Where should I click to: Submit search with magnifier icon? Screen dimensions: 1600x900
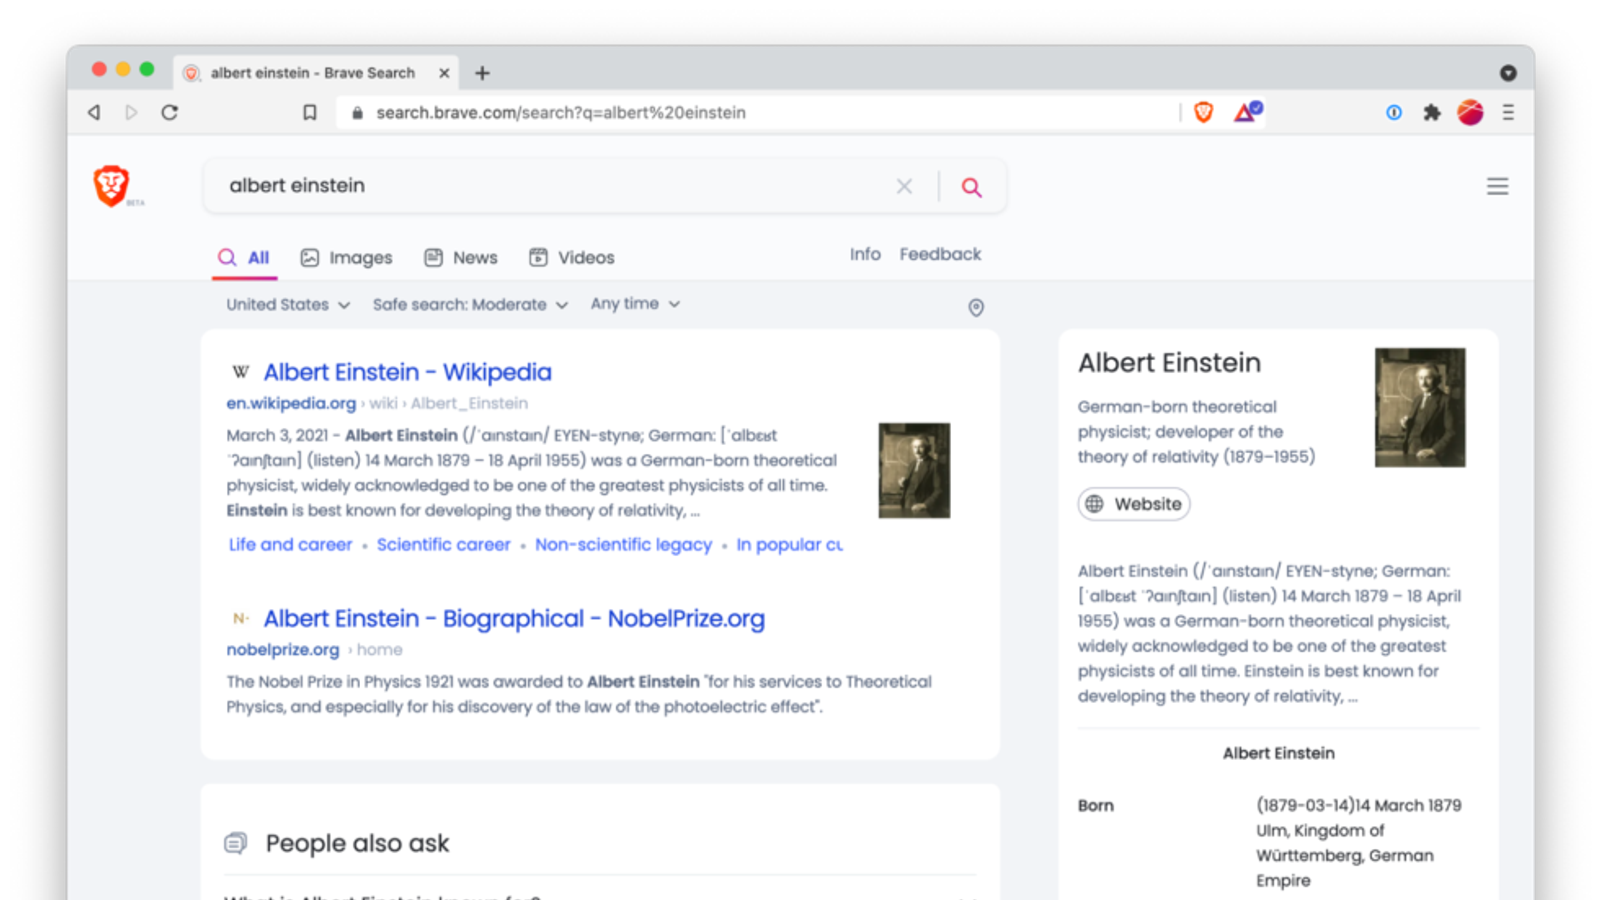click(971, 187)
